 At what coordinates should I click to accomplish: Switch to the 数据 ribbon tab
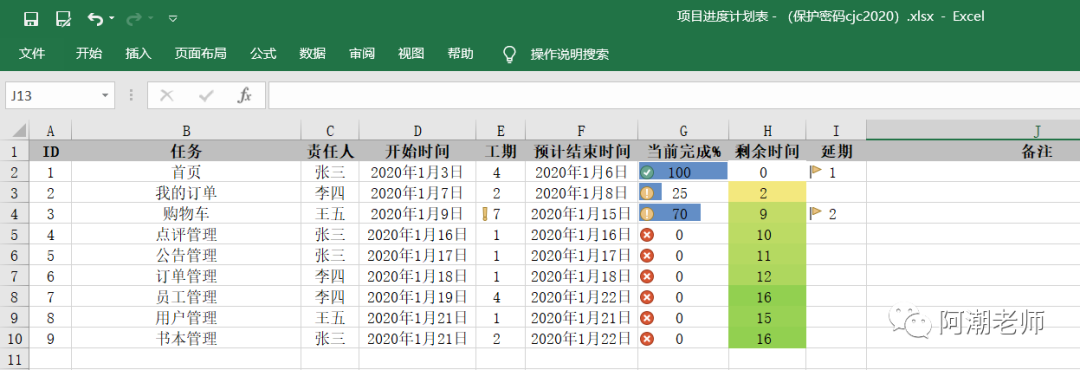click(313, 54)
